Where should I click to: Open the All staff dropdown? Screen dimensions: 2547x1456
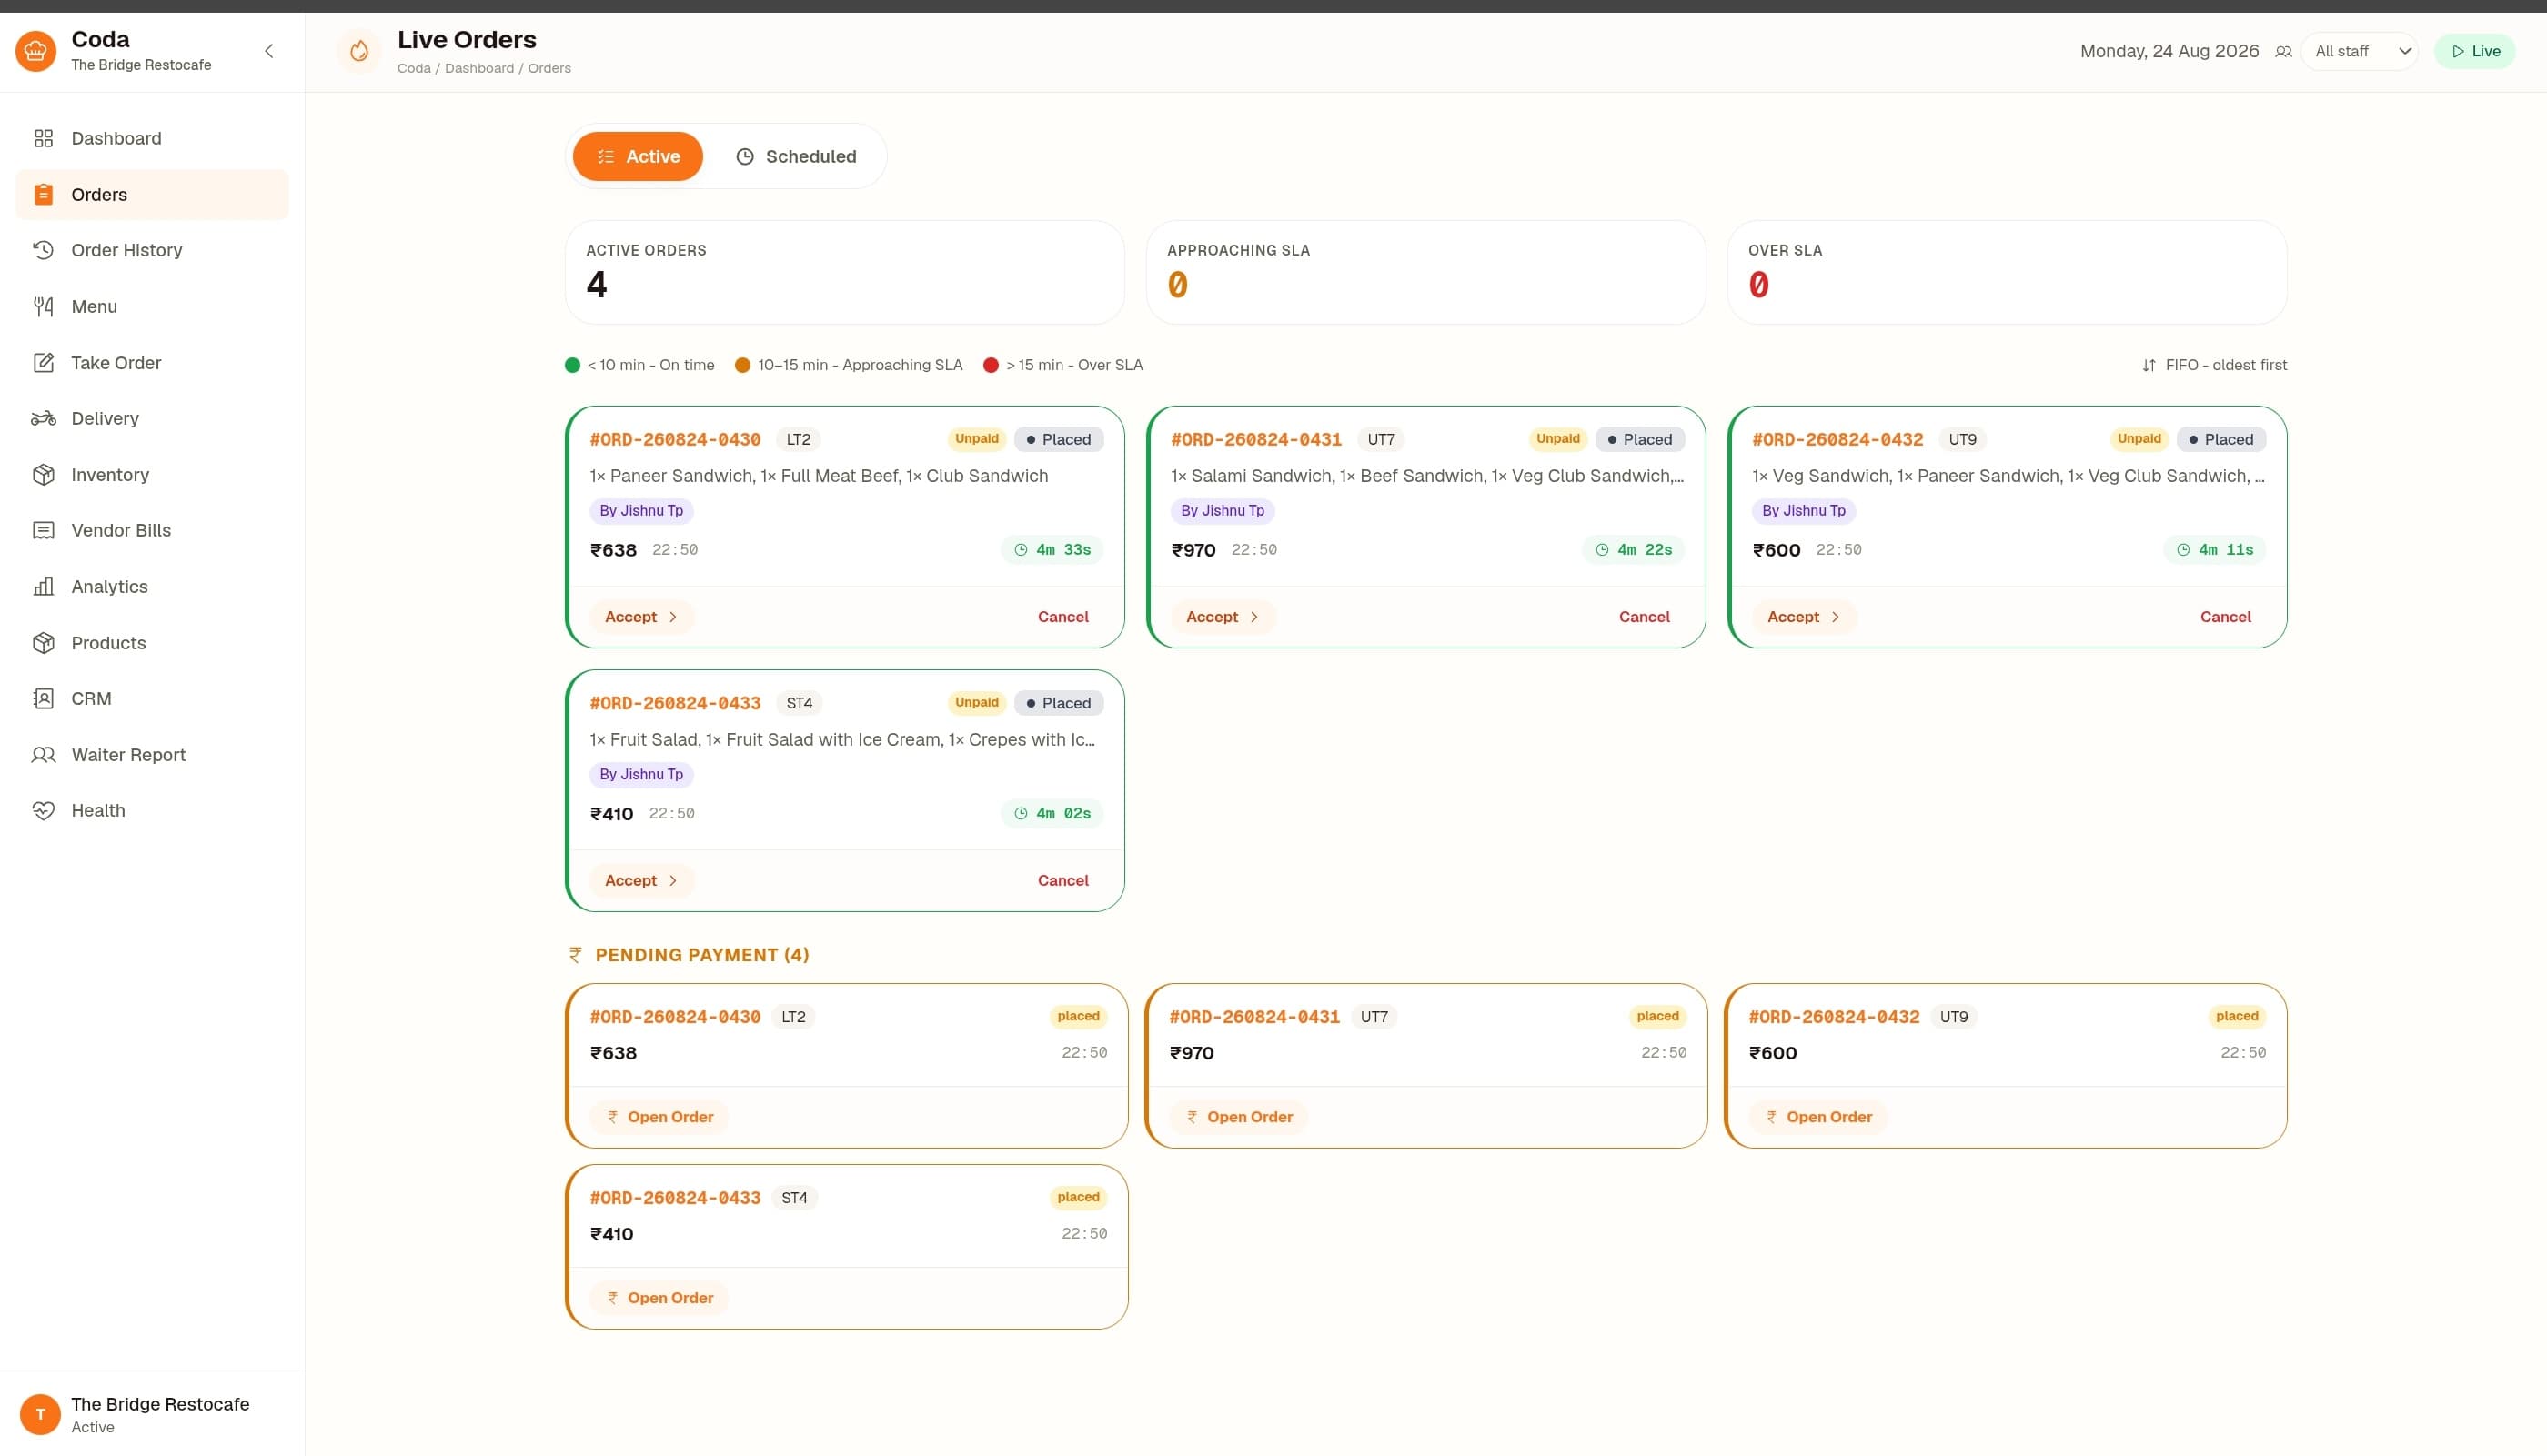tap(2360, 51)
